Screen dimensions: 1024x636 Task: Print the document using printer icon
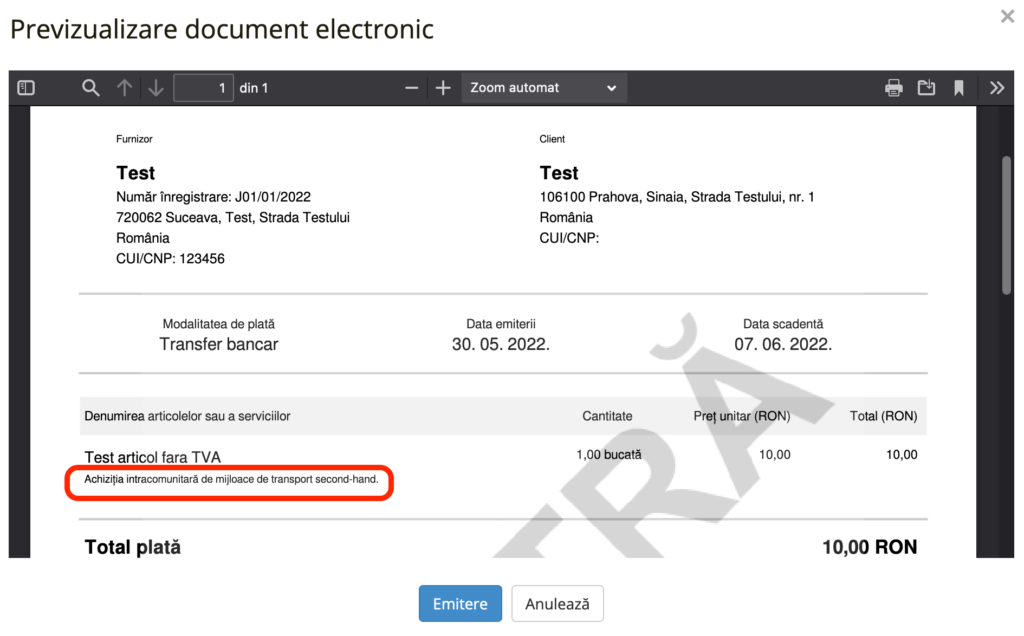894,88
